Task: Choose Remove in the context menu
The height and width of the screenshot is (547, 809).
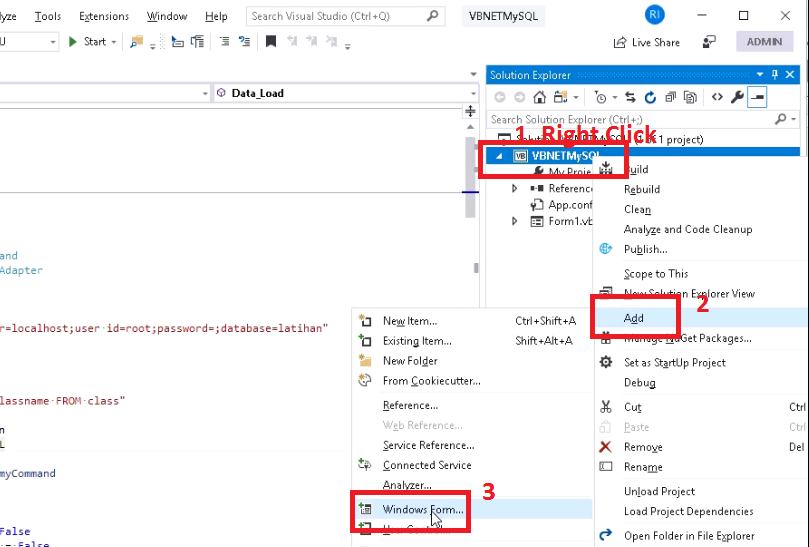Action: click(701, 447)
